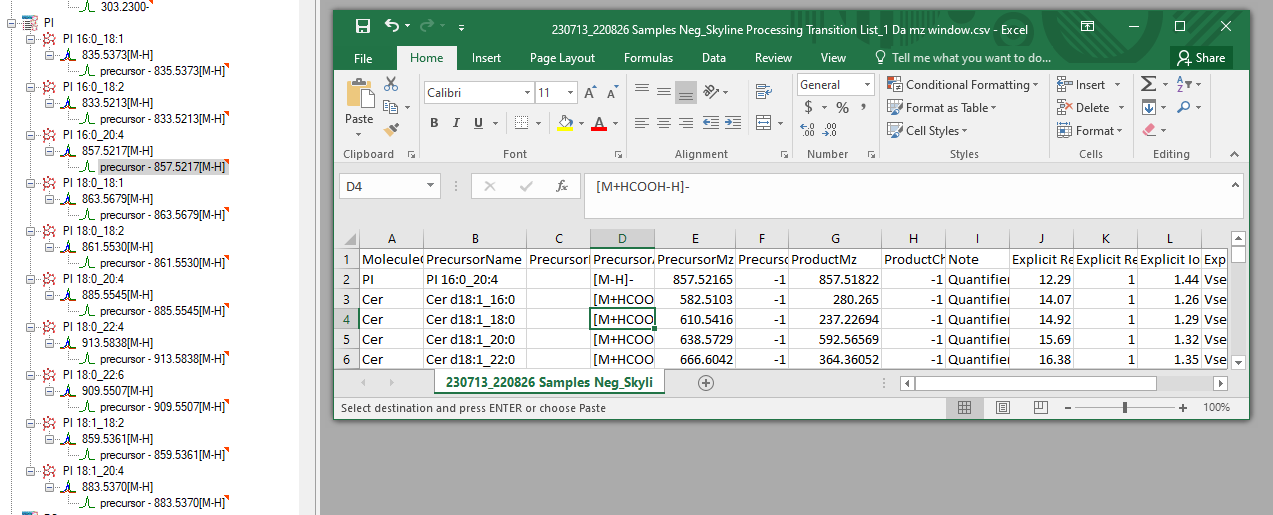Image resolution: width=1273 pixels, height=515 pixels.
Task: Click the Share button
Action: pyautogui.click(x=1200, y=58)
